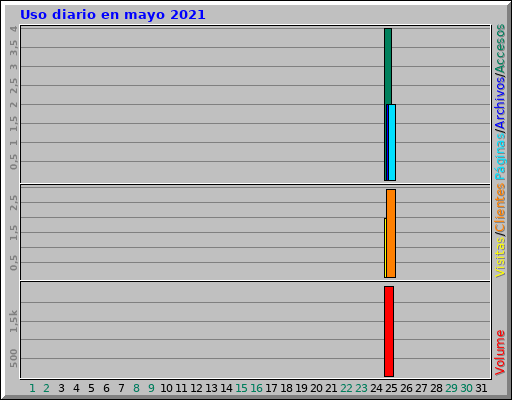Click day 21 on the x-axis

click(x=331, y=388)
